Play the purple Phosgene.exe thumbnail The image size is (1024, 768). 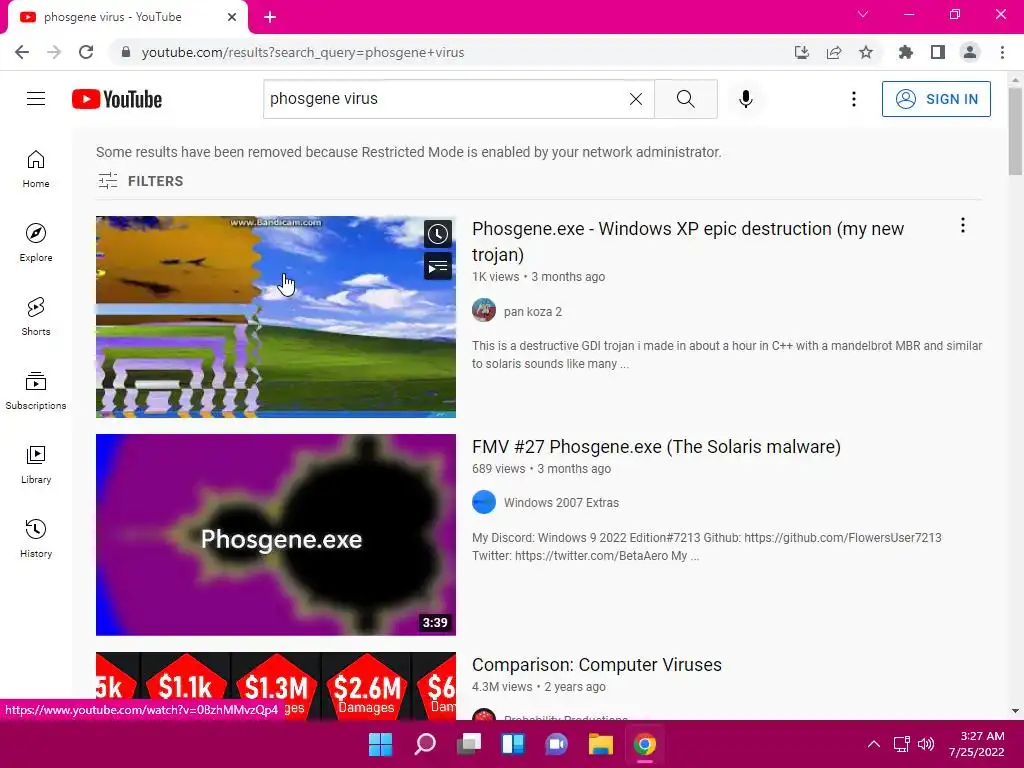click(x=276, y=535)
